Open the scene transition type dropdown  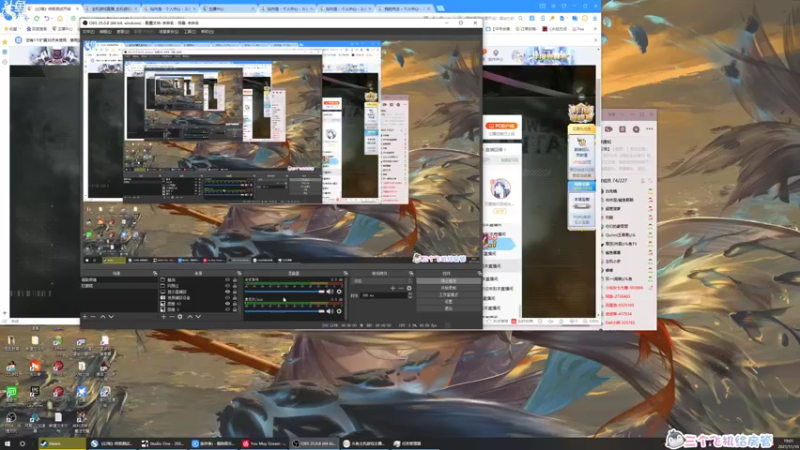(382, 281)
